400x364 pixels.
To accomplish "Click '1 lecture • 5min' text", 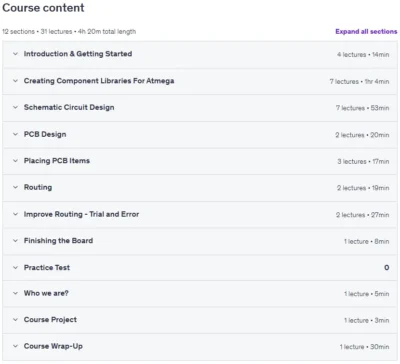I will tap(366, 294).
